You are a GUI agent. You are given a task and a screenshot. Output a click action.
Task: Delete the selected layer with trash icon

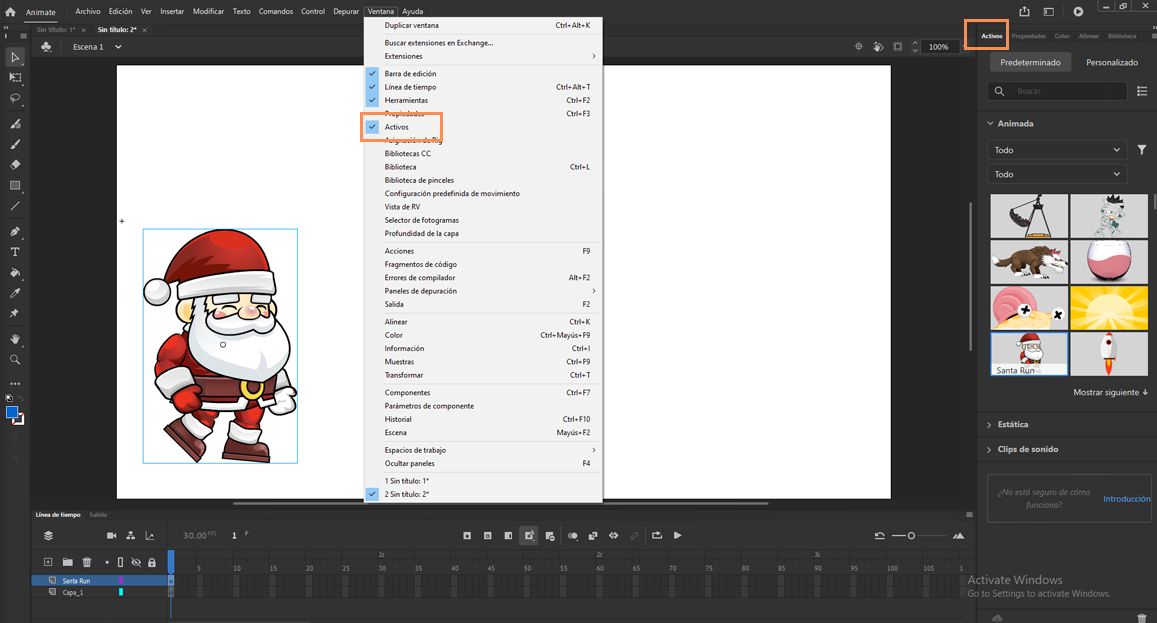click(86, 562)
